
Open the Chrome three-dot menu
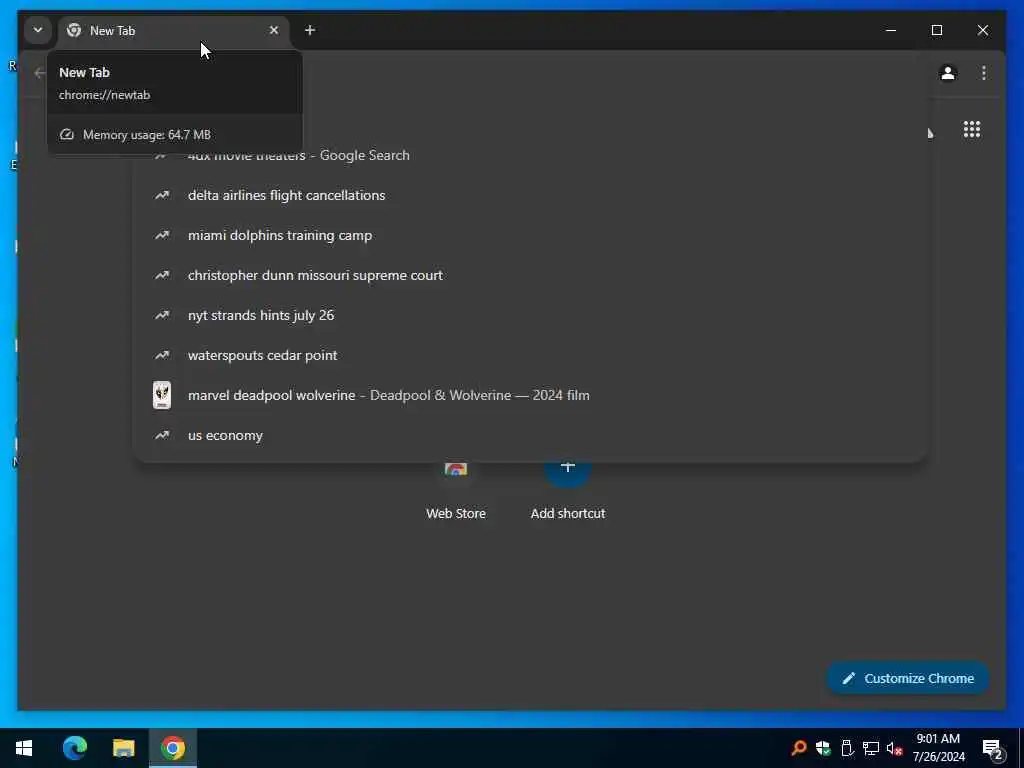tap(984, 73)
